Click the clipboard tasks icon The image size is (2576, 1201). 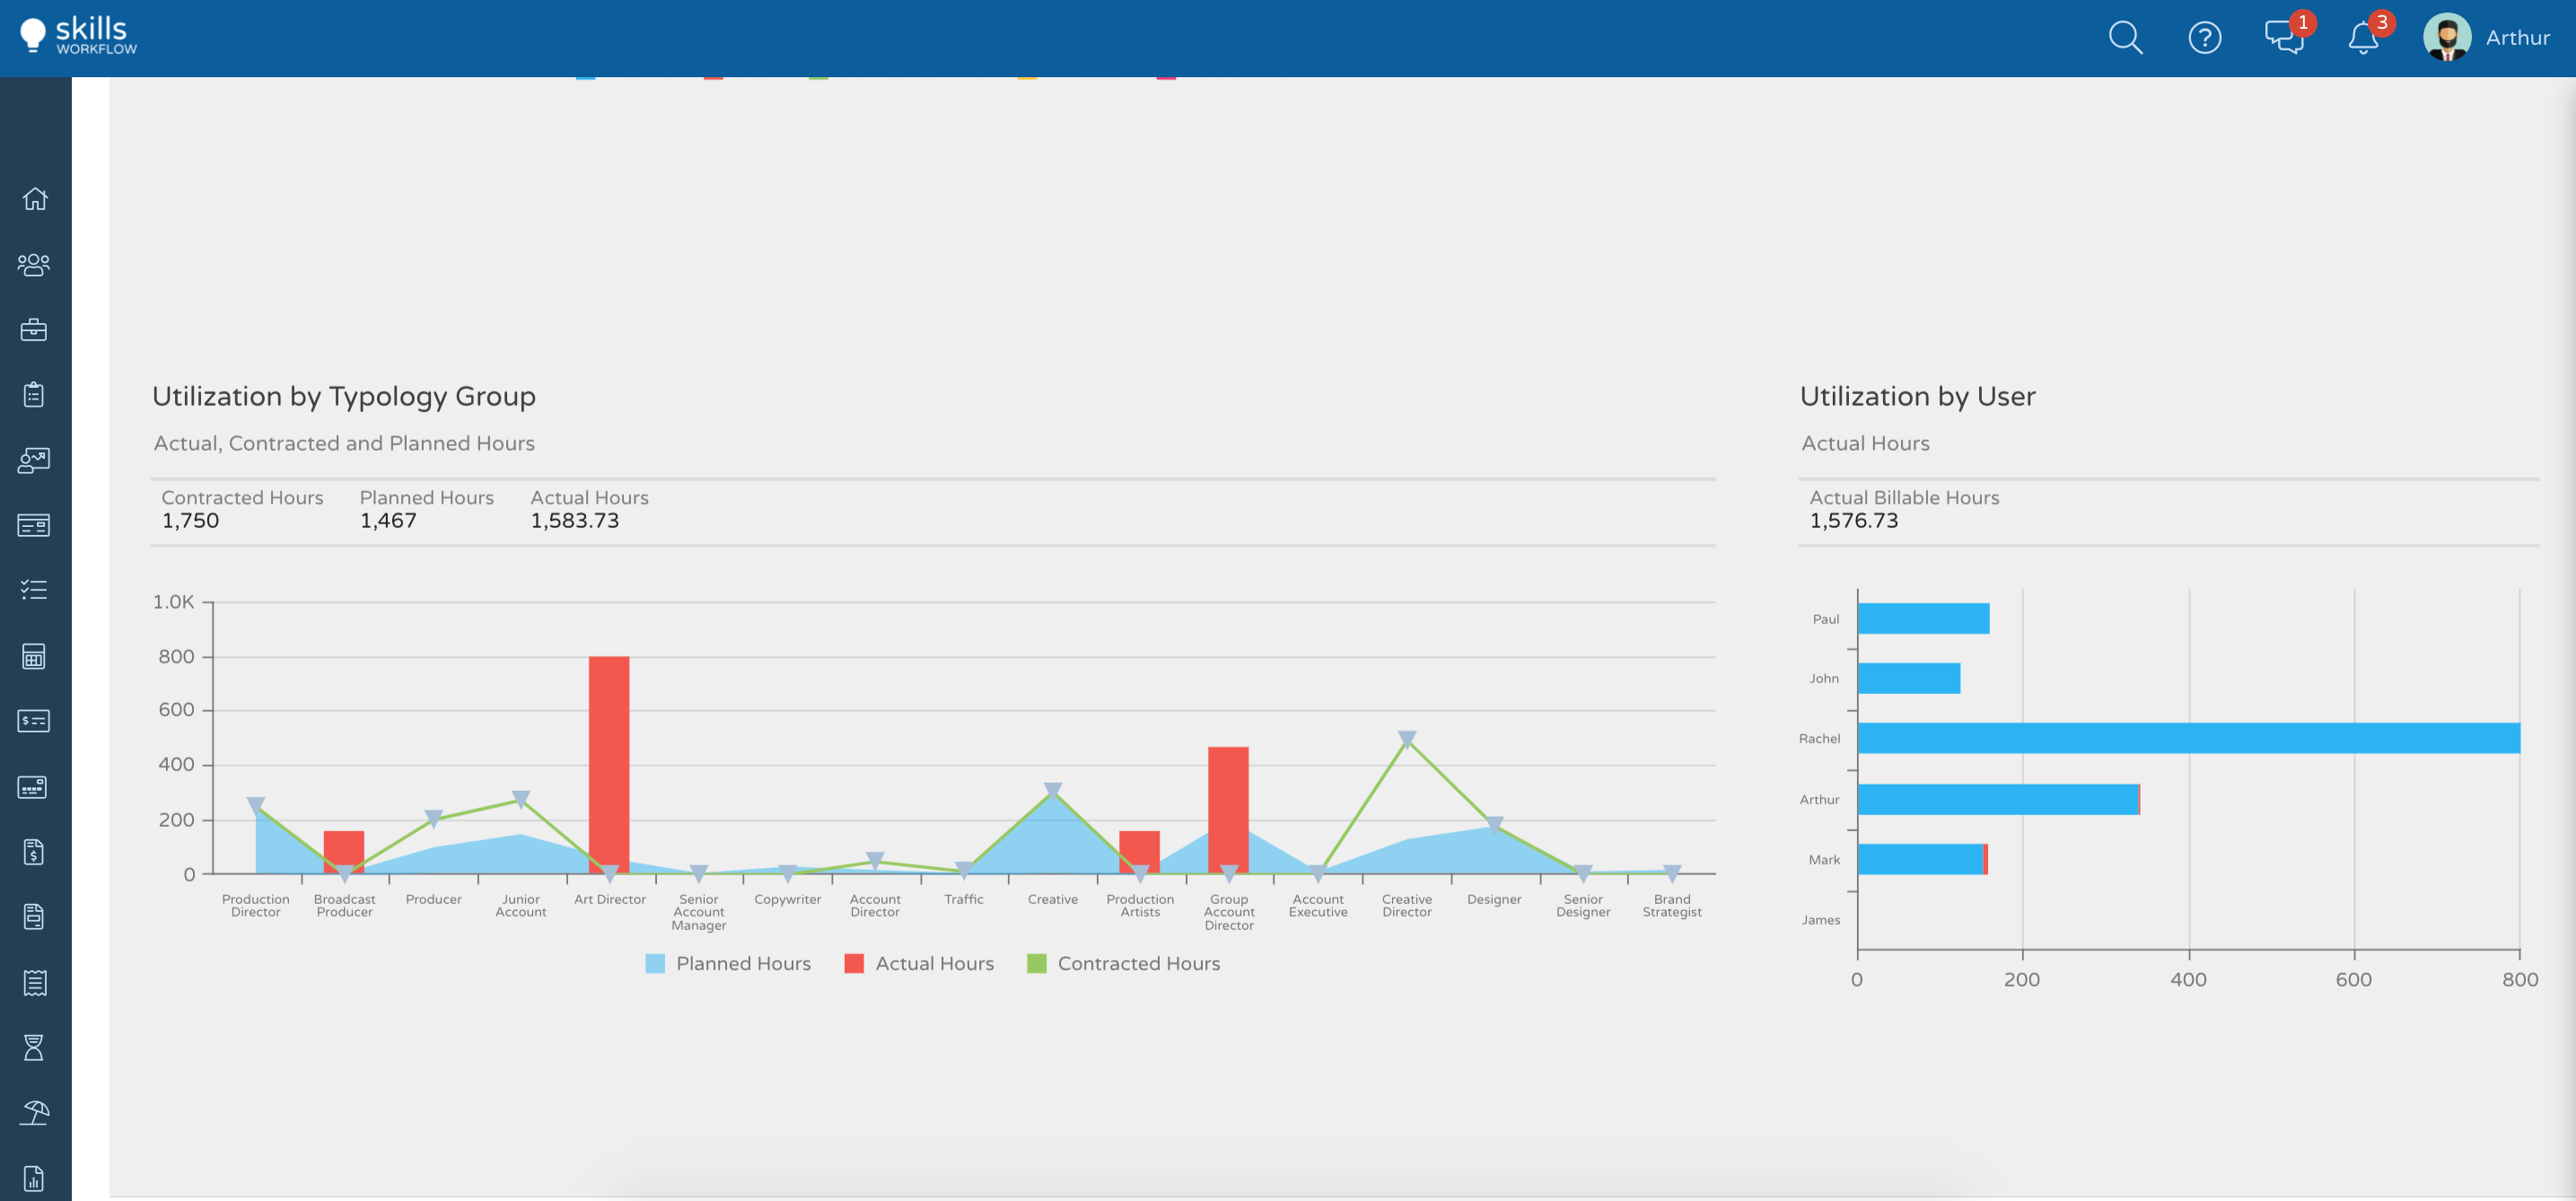point(34,394)
